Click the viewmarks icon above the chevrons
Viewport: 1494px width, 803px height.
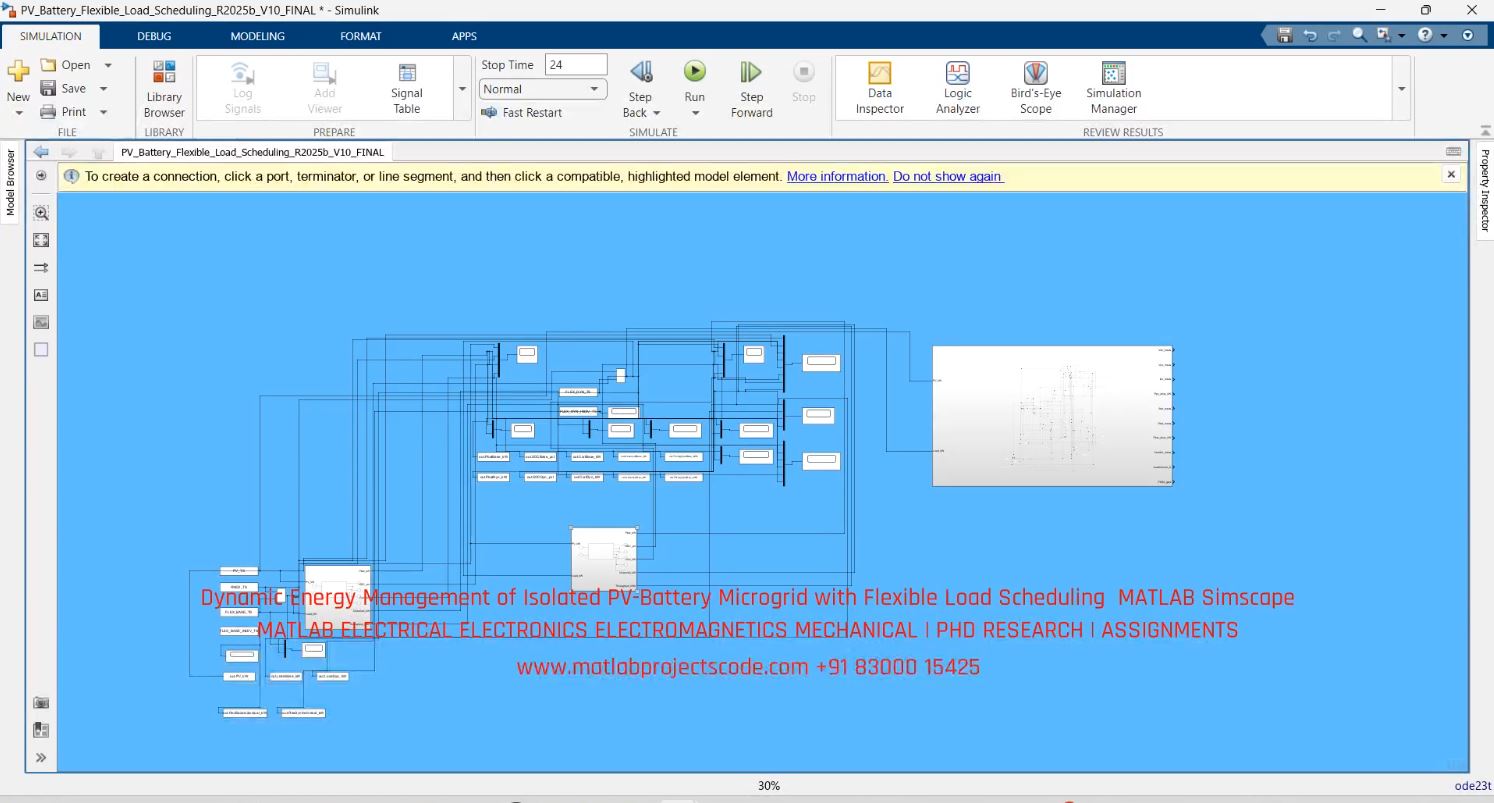[41, 730]
